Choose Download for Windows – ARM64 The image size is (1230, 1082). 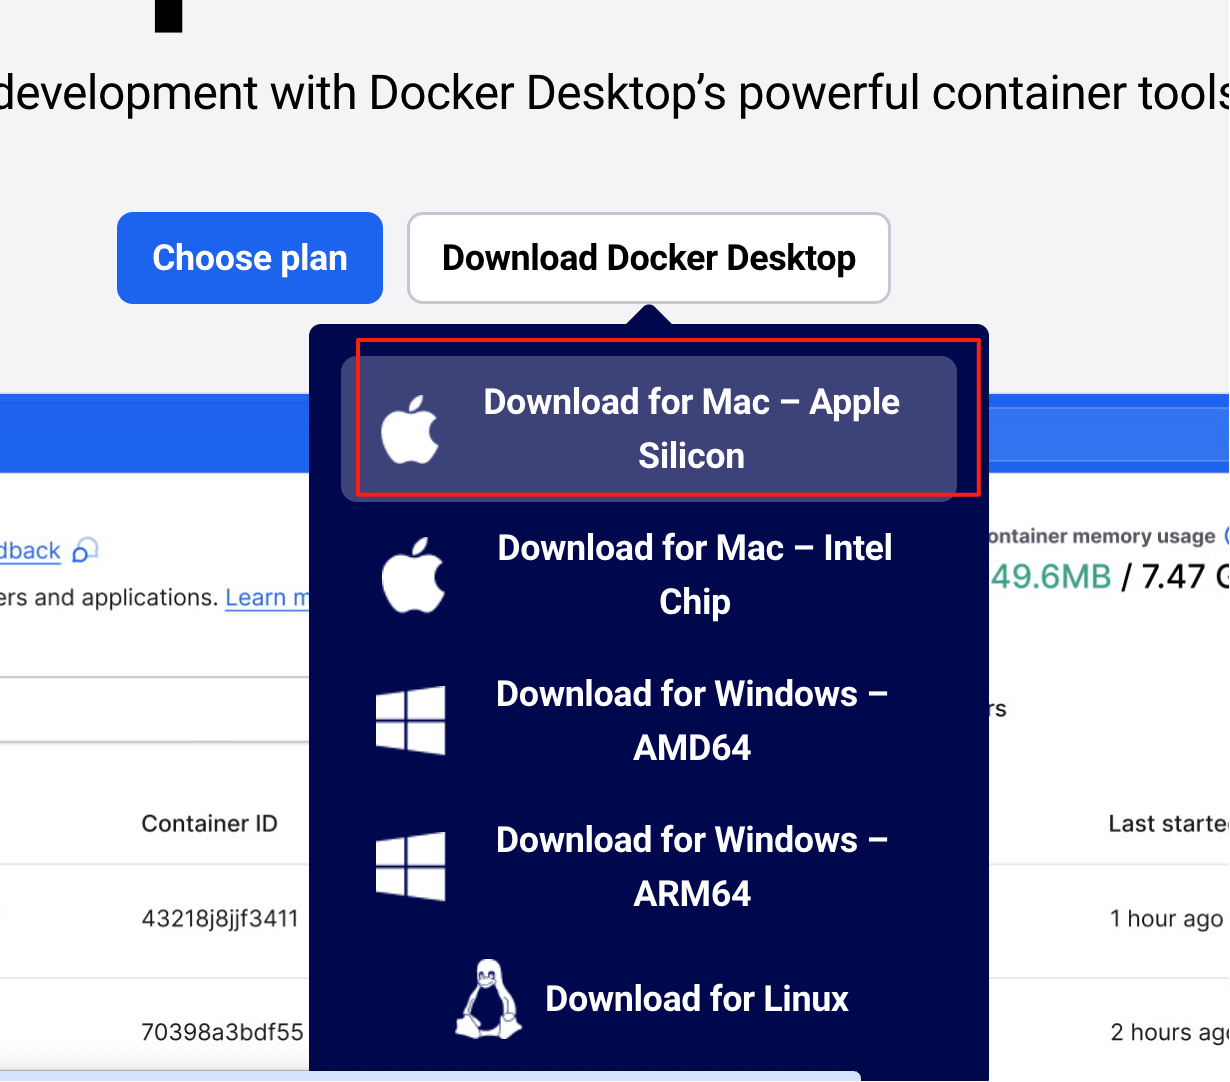click(649, 866)
